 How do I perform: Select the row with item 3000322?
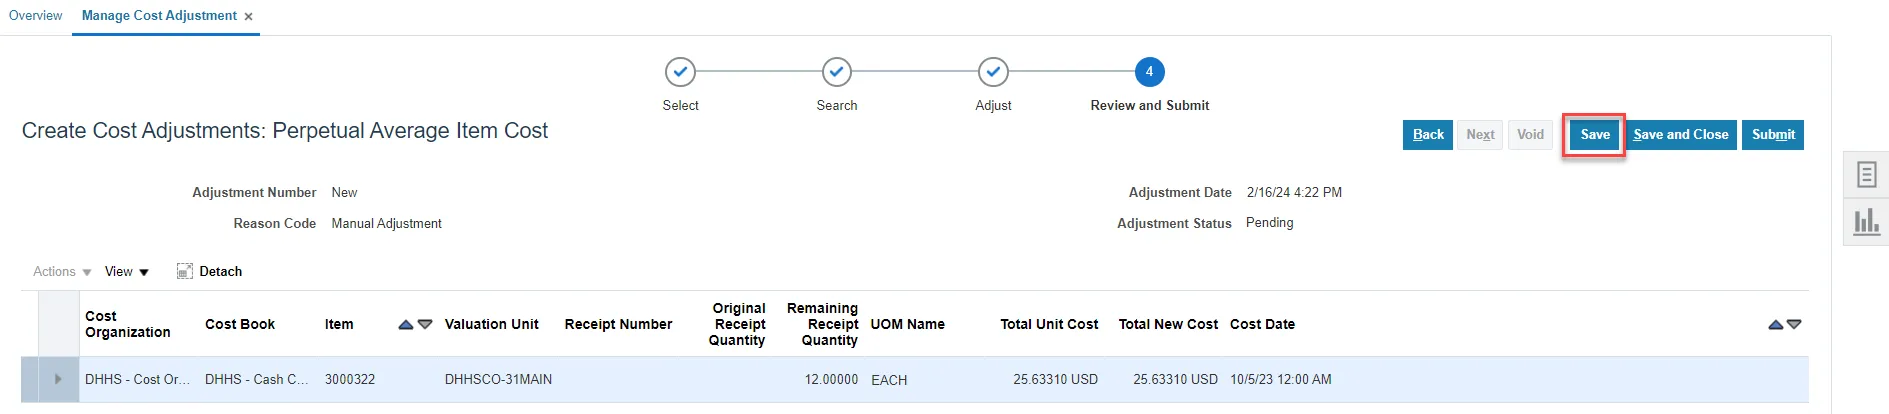[350, 380]
